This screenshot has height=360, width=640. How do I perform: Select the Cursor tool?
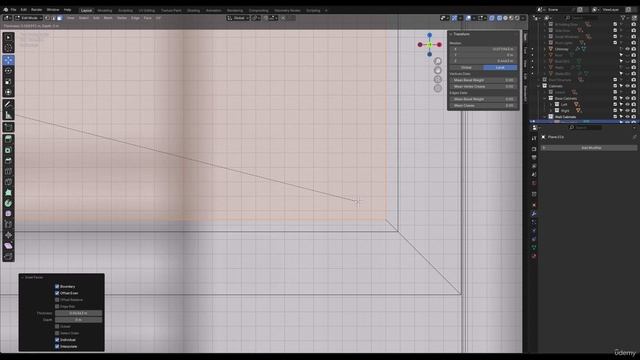pos(8,48)
